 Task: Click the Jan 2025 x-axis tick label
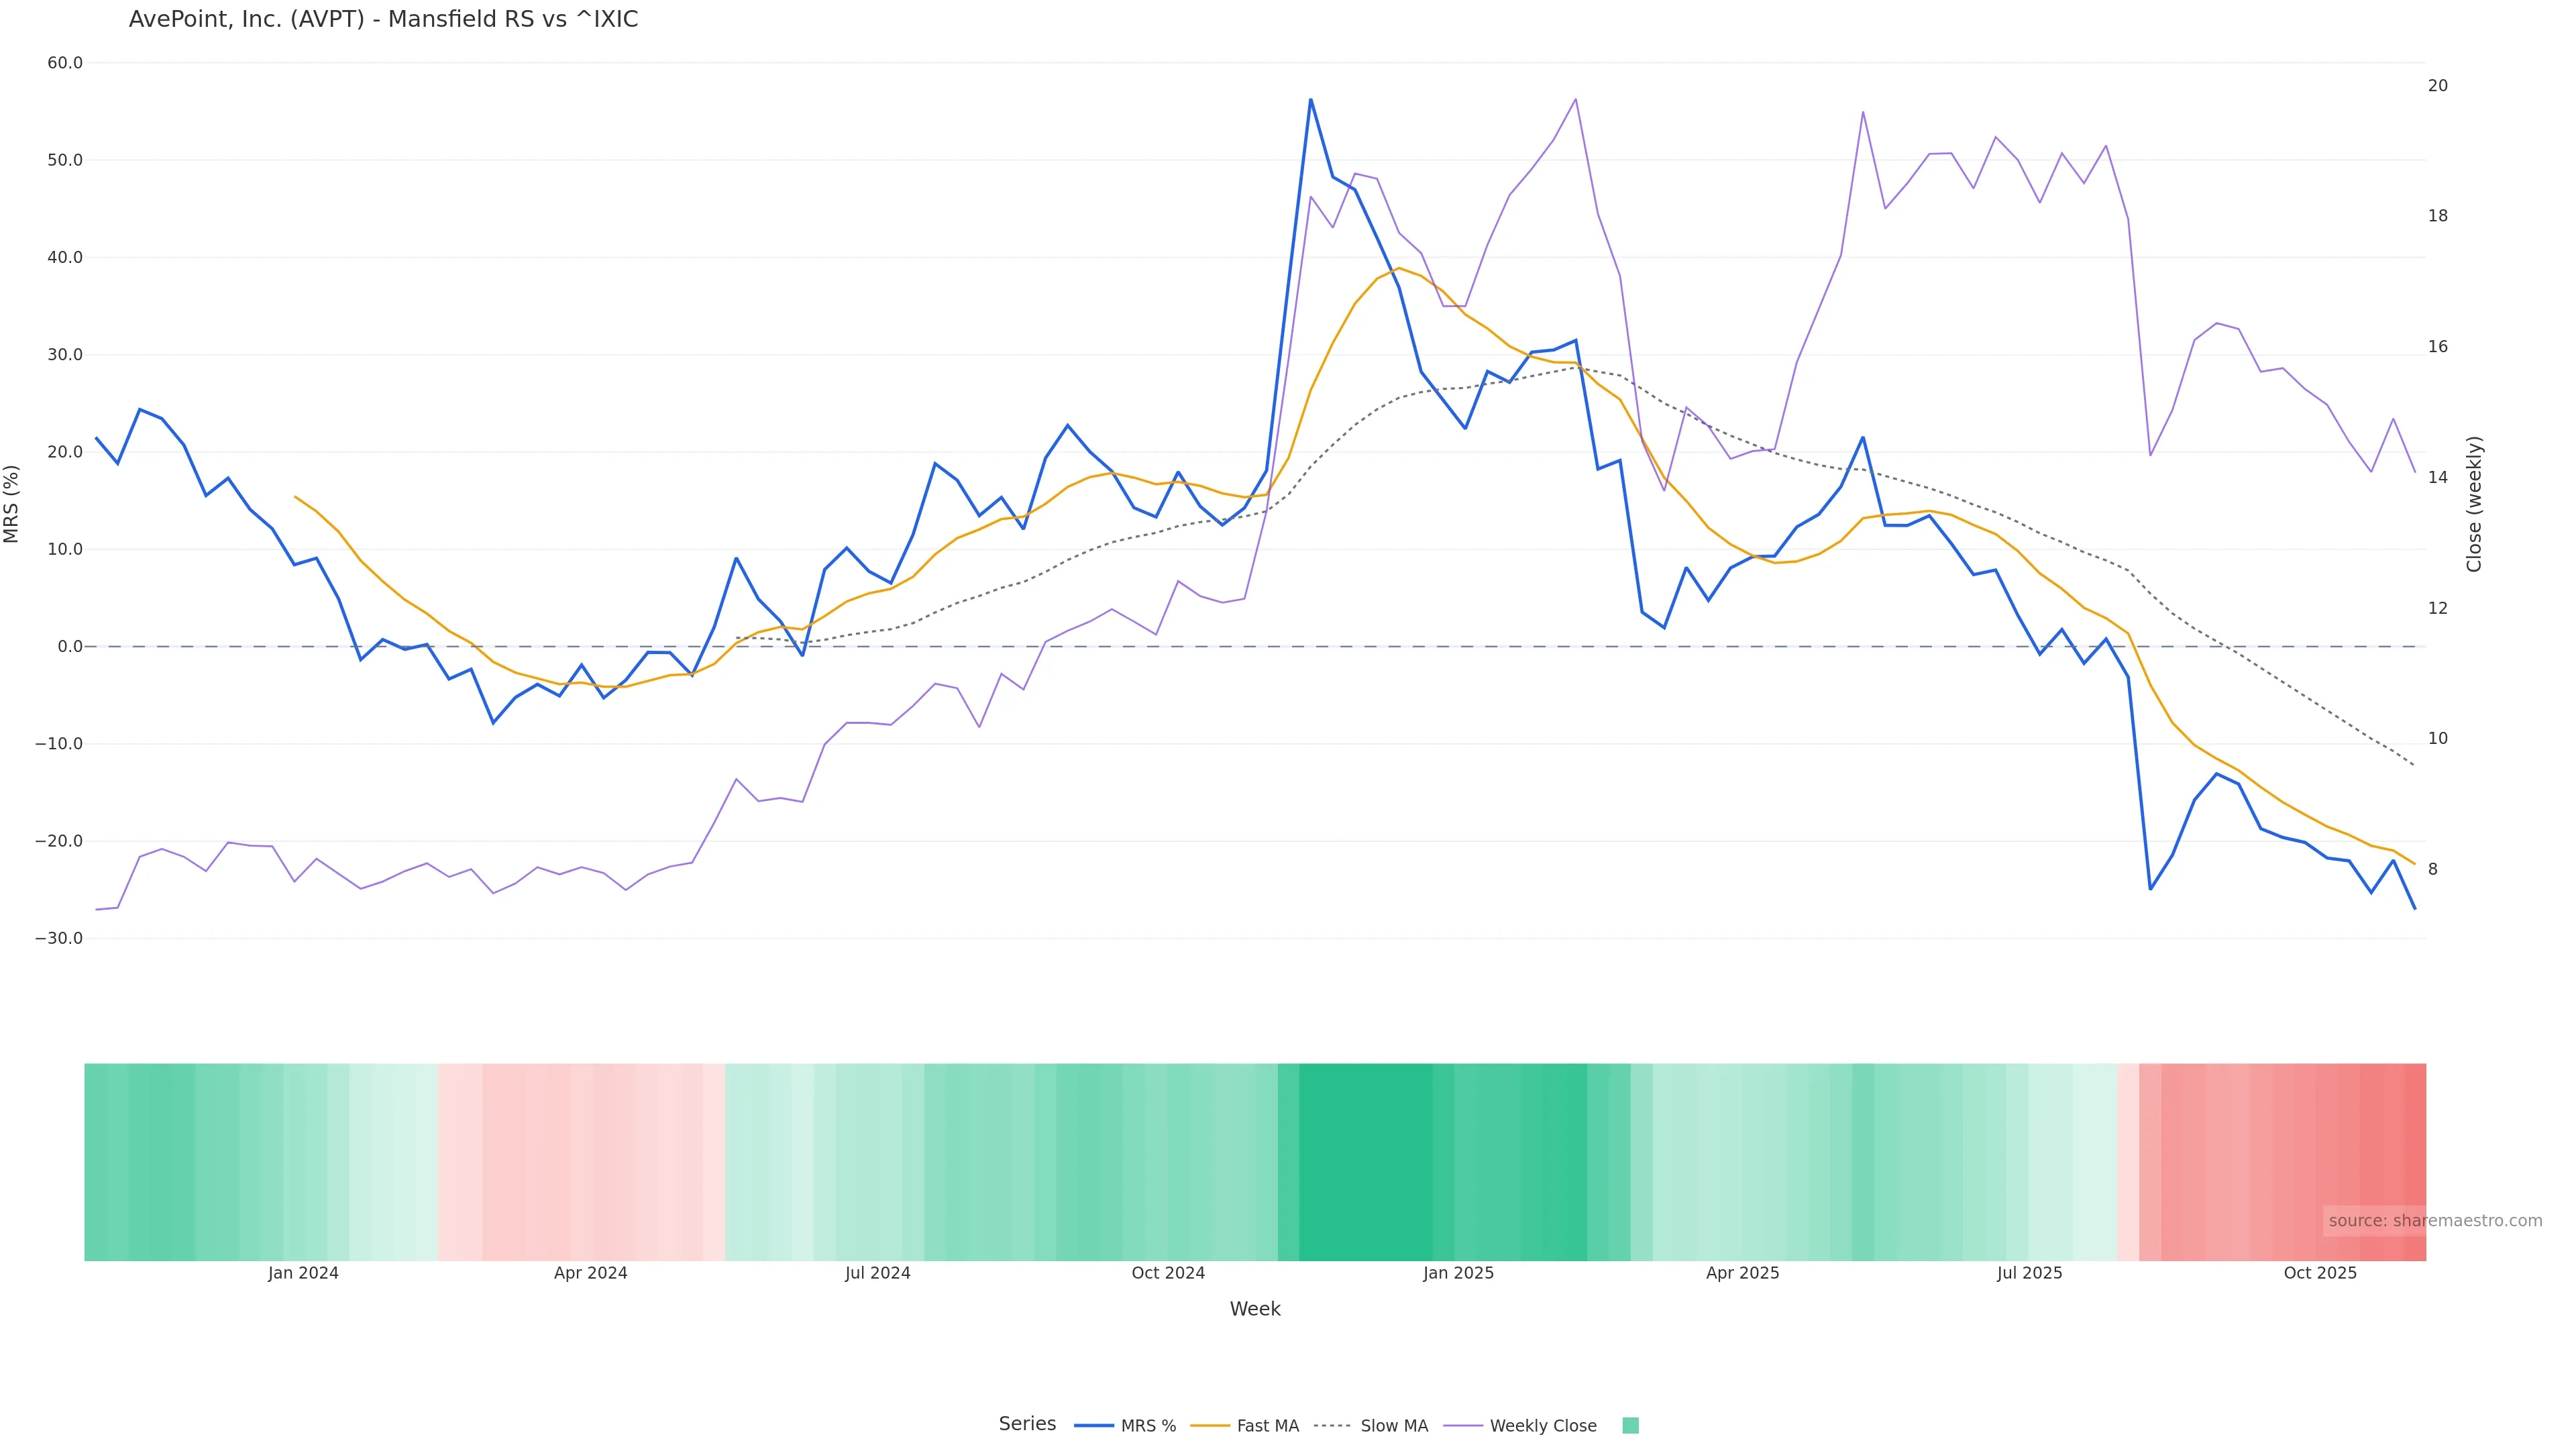[x=1458, y=1274]
